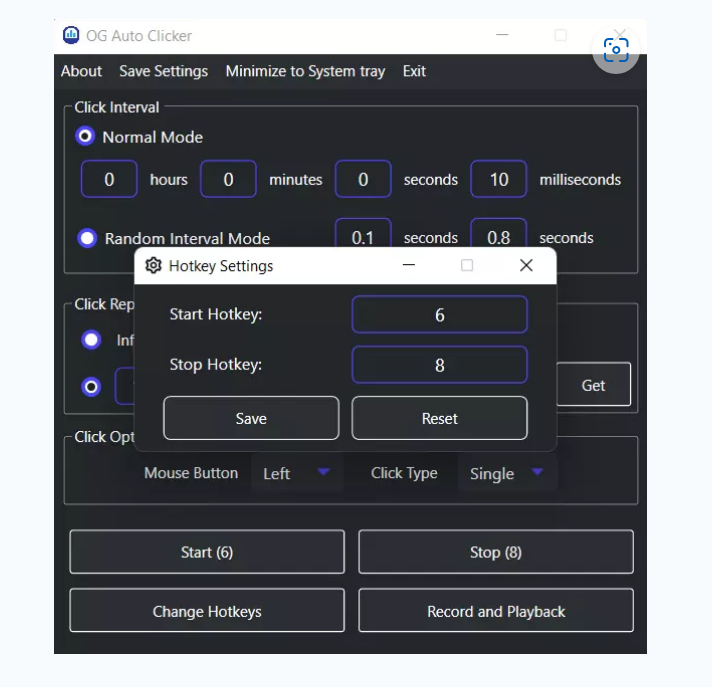This screenshot has width=712, height=687.
Task: Click the Start Hotkey field
Action: [440, 314]
